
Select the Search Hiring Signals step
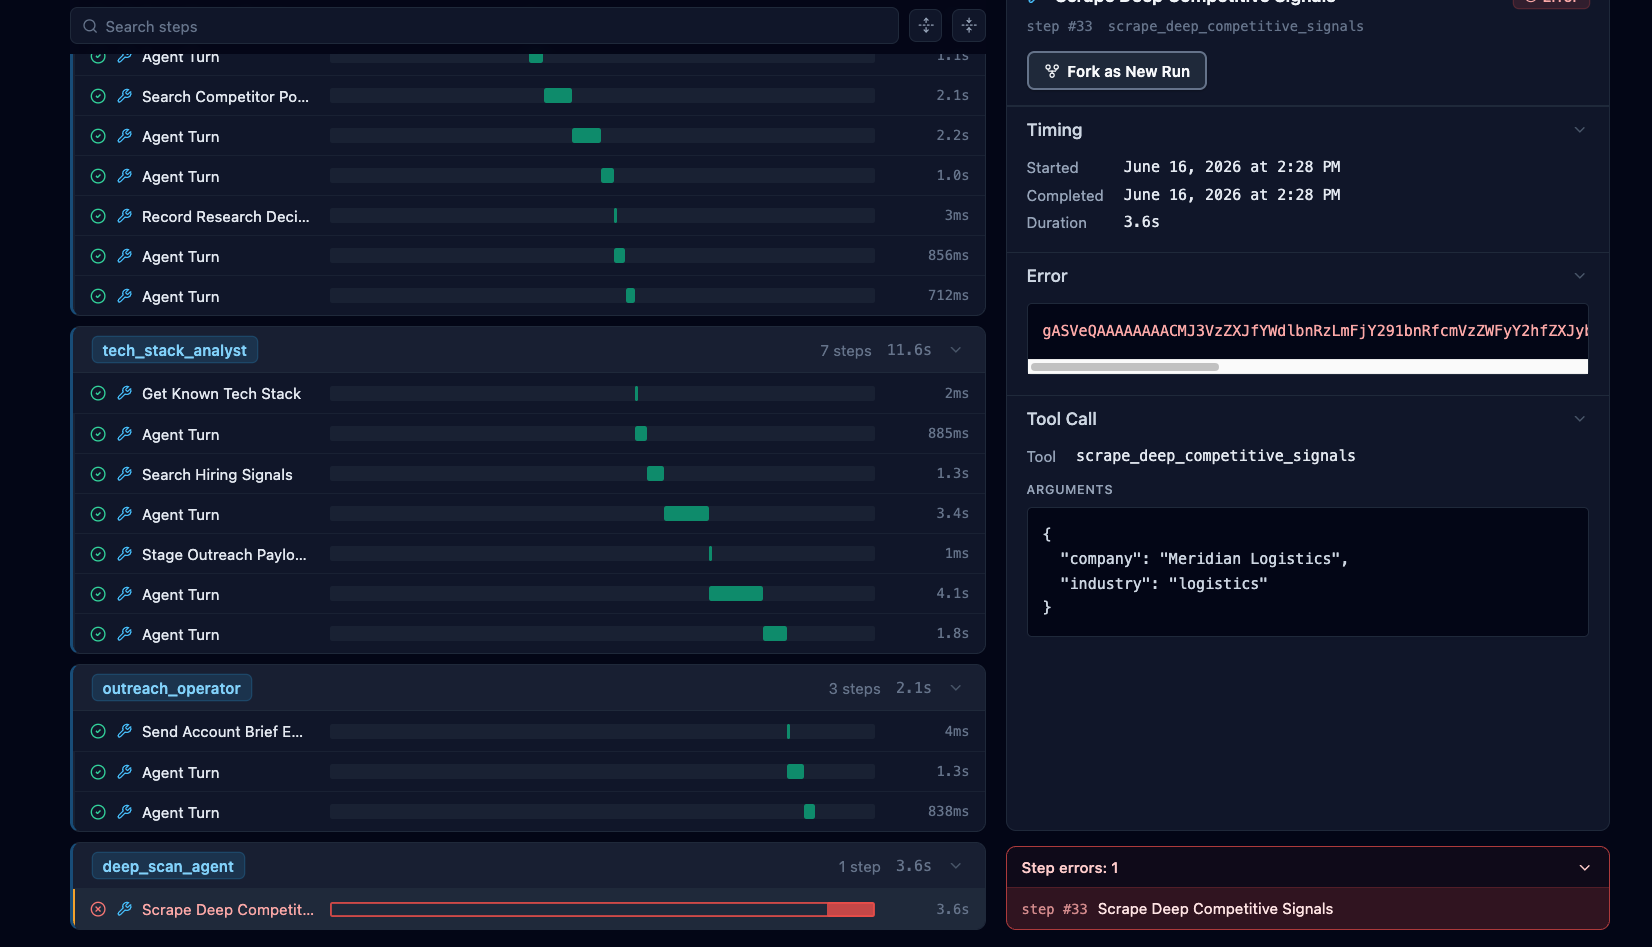point(529,474)
